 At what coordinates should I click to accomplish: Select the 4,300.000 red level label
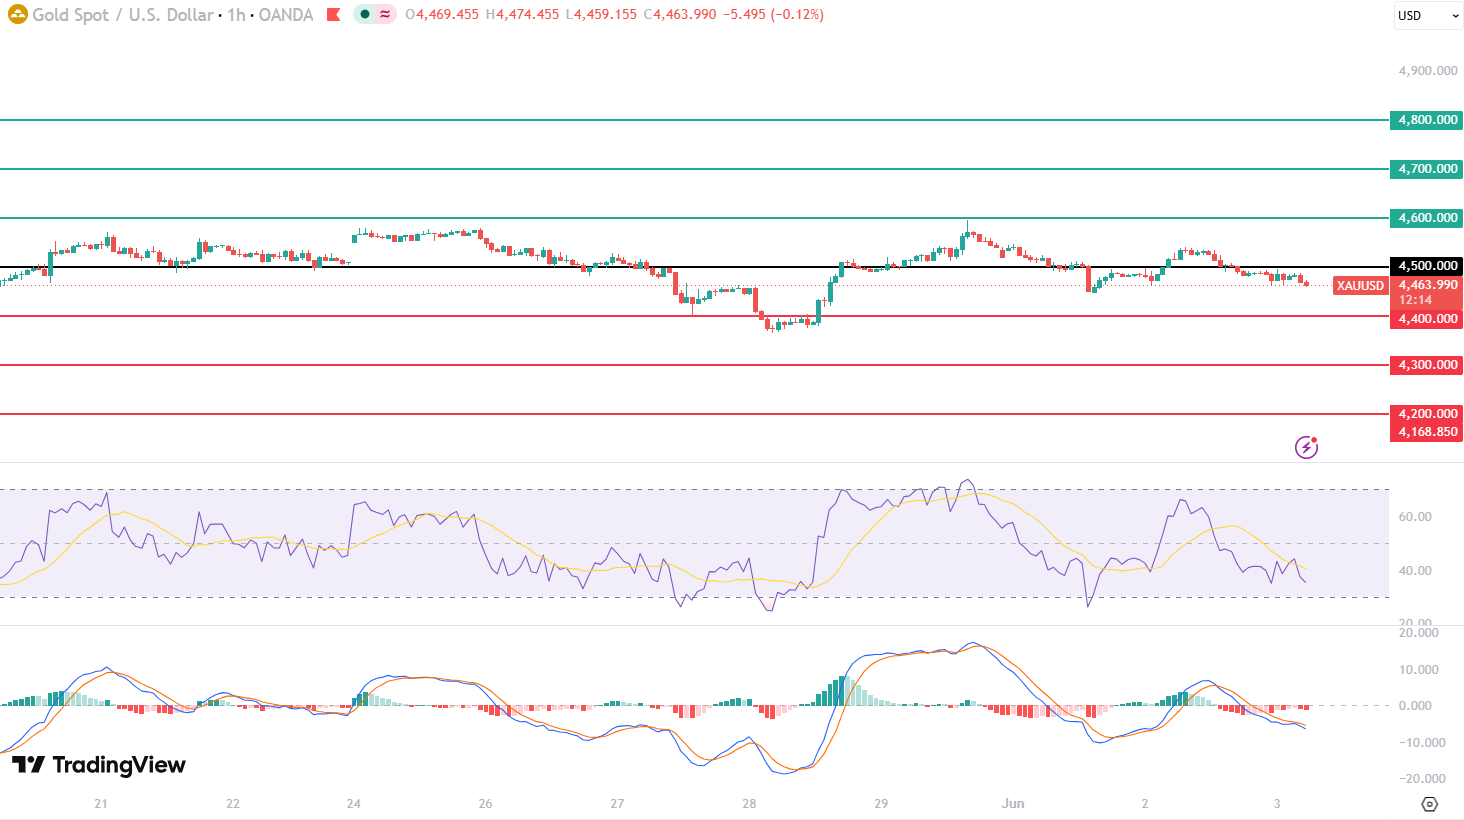click(1426, 365)
